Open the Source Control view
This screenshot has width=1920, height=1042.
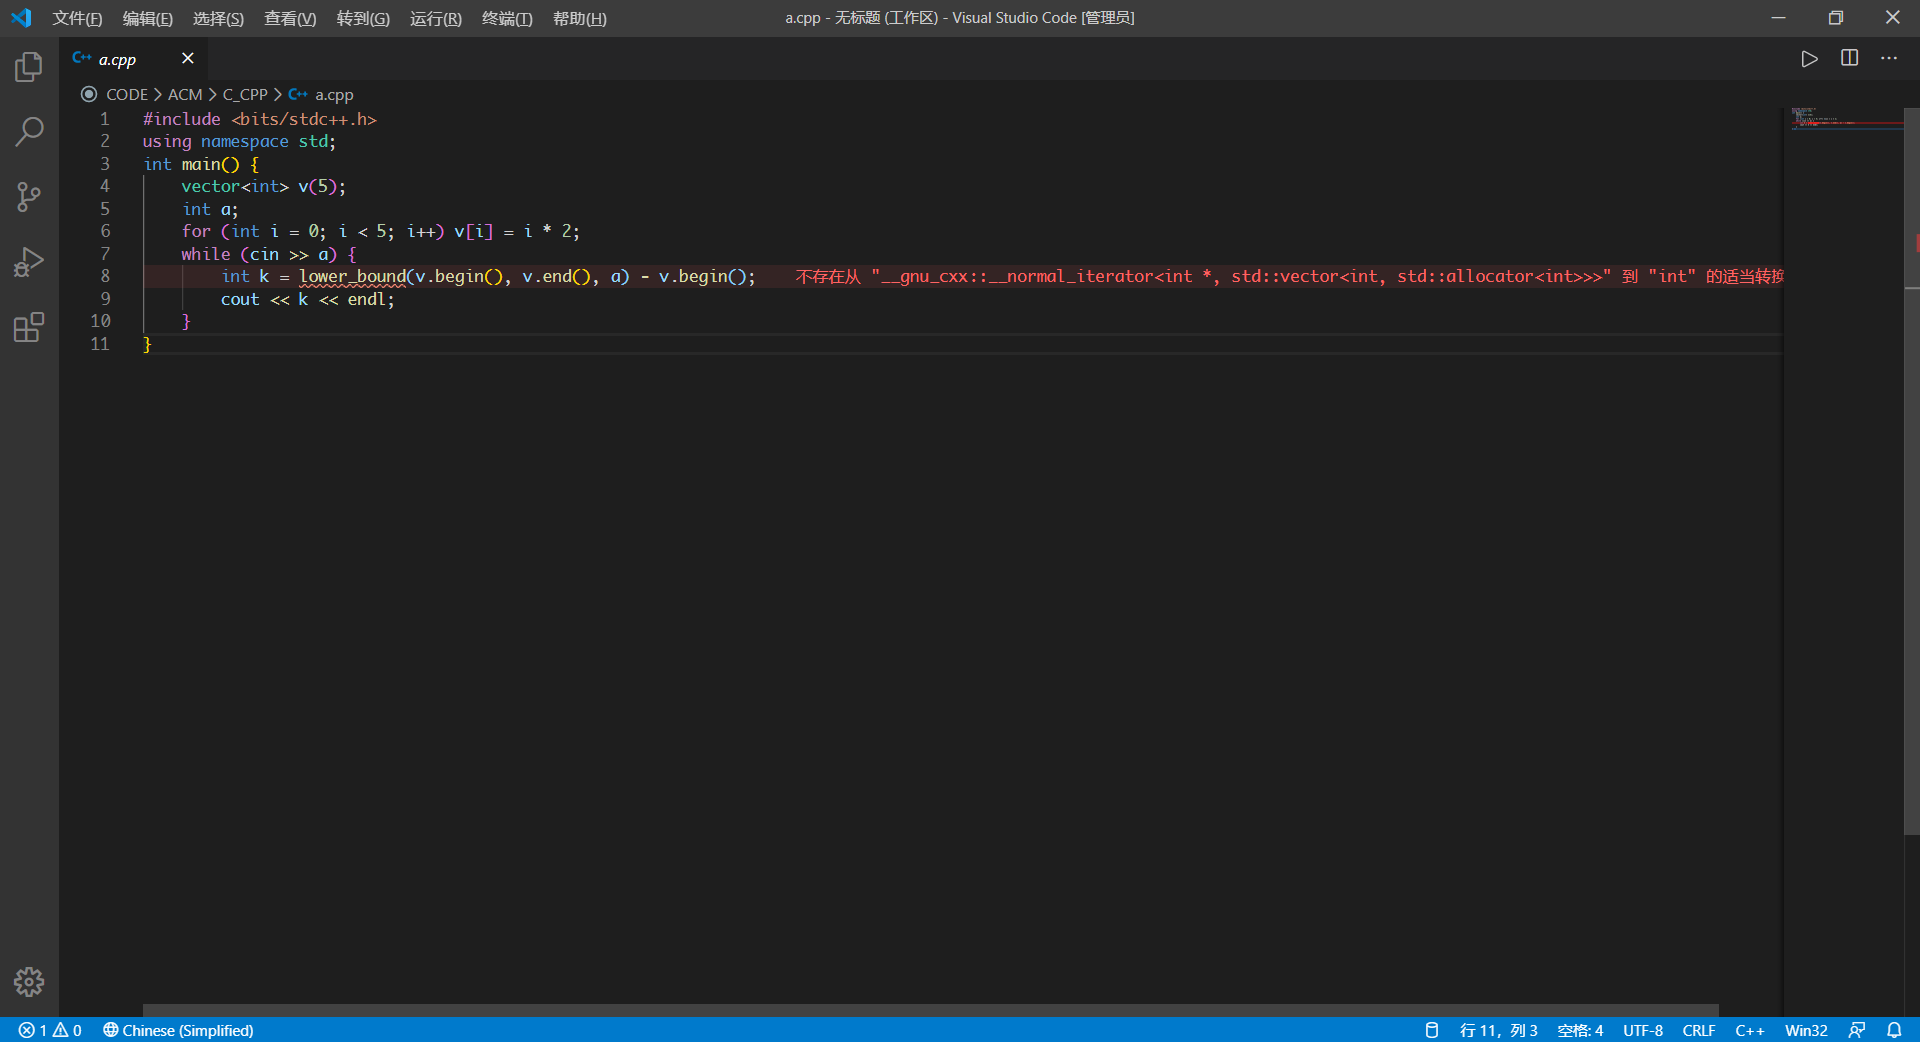point(29,196)
